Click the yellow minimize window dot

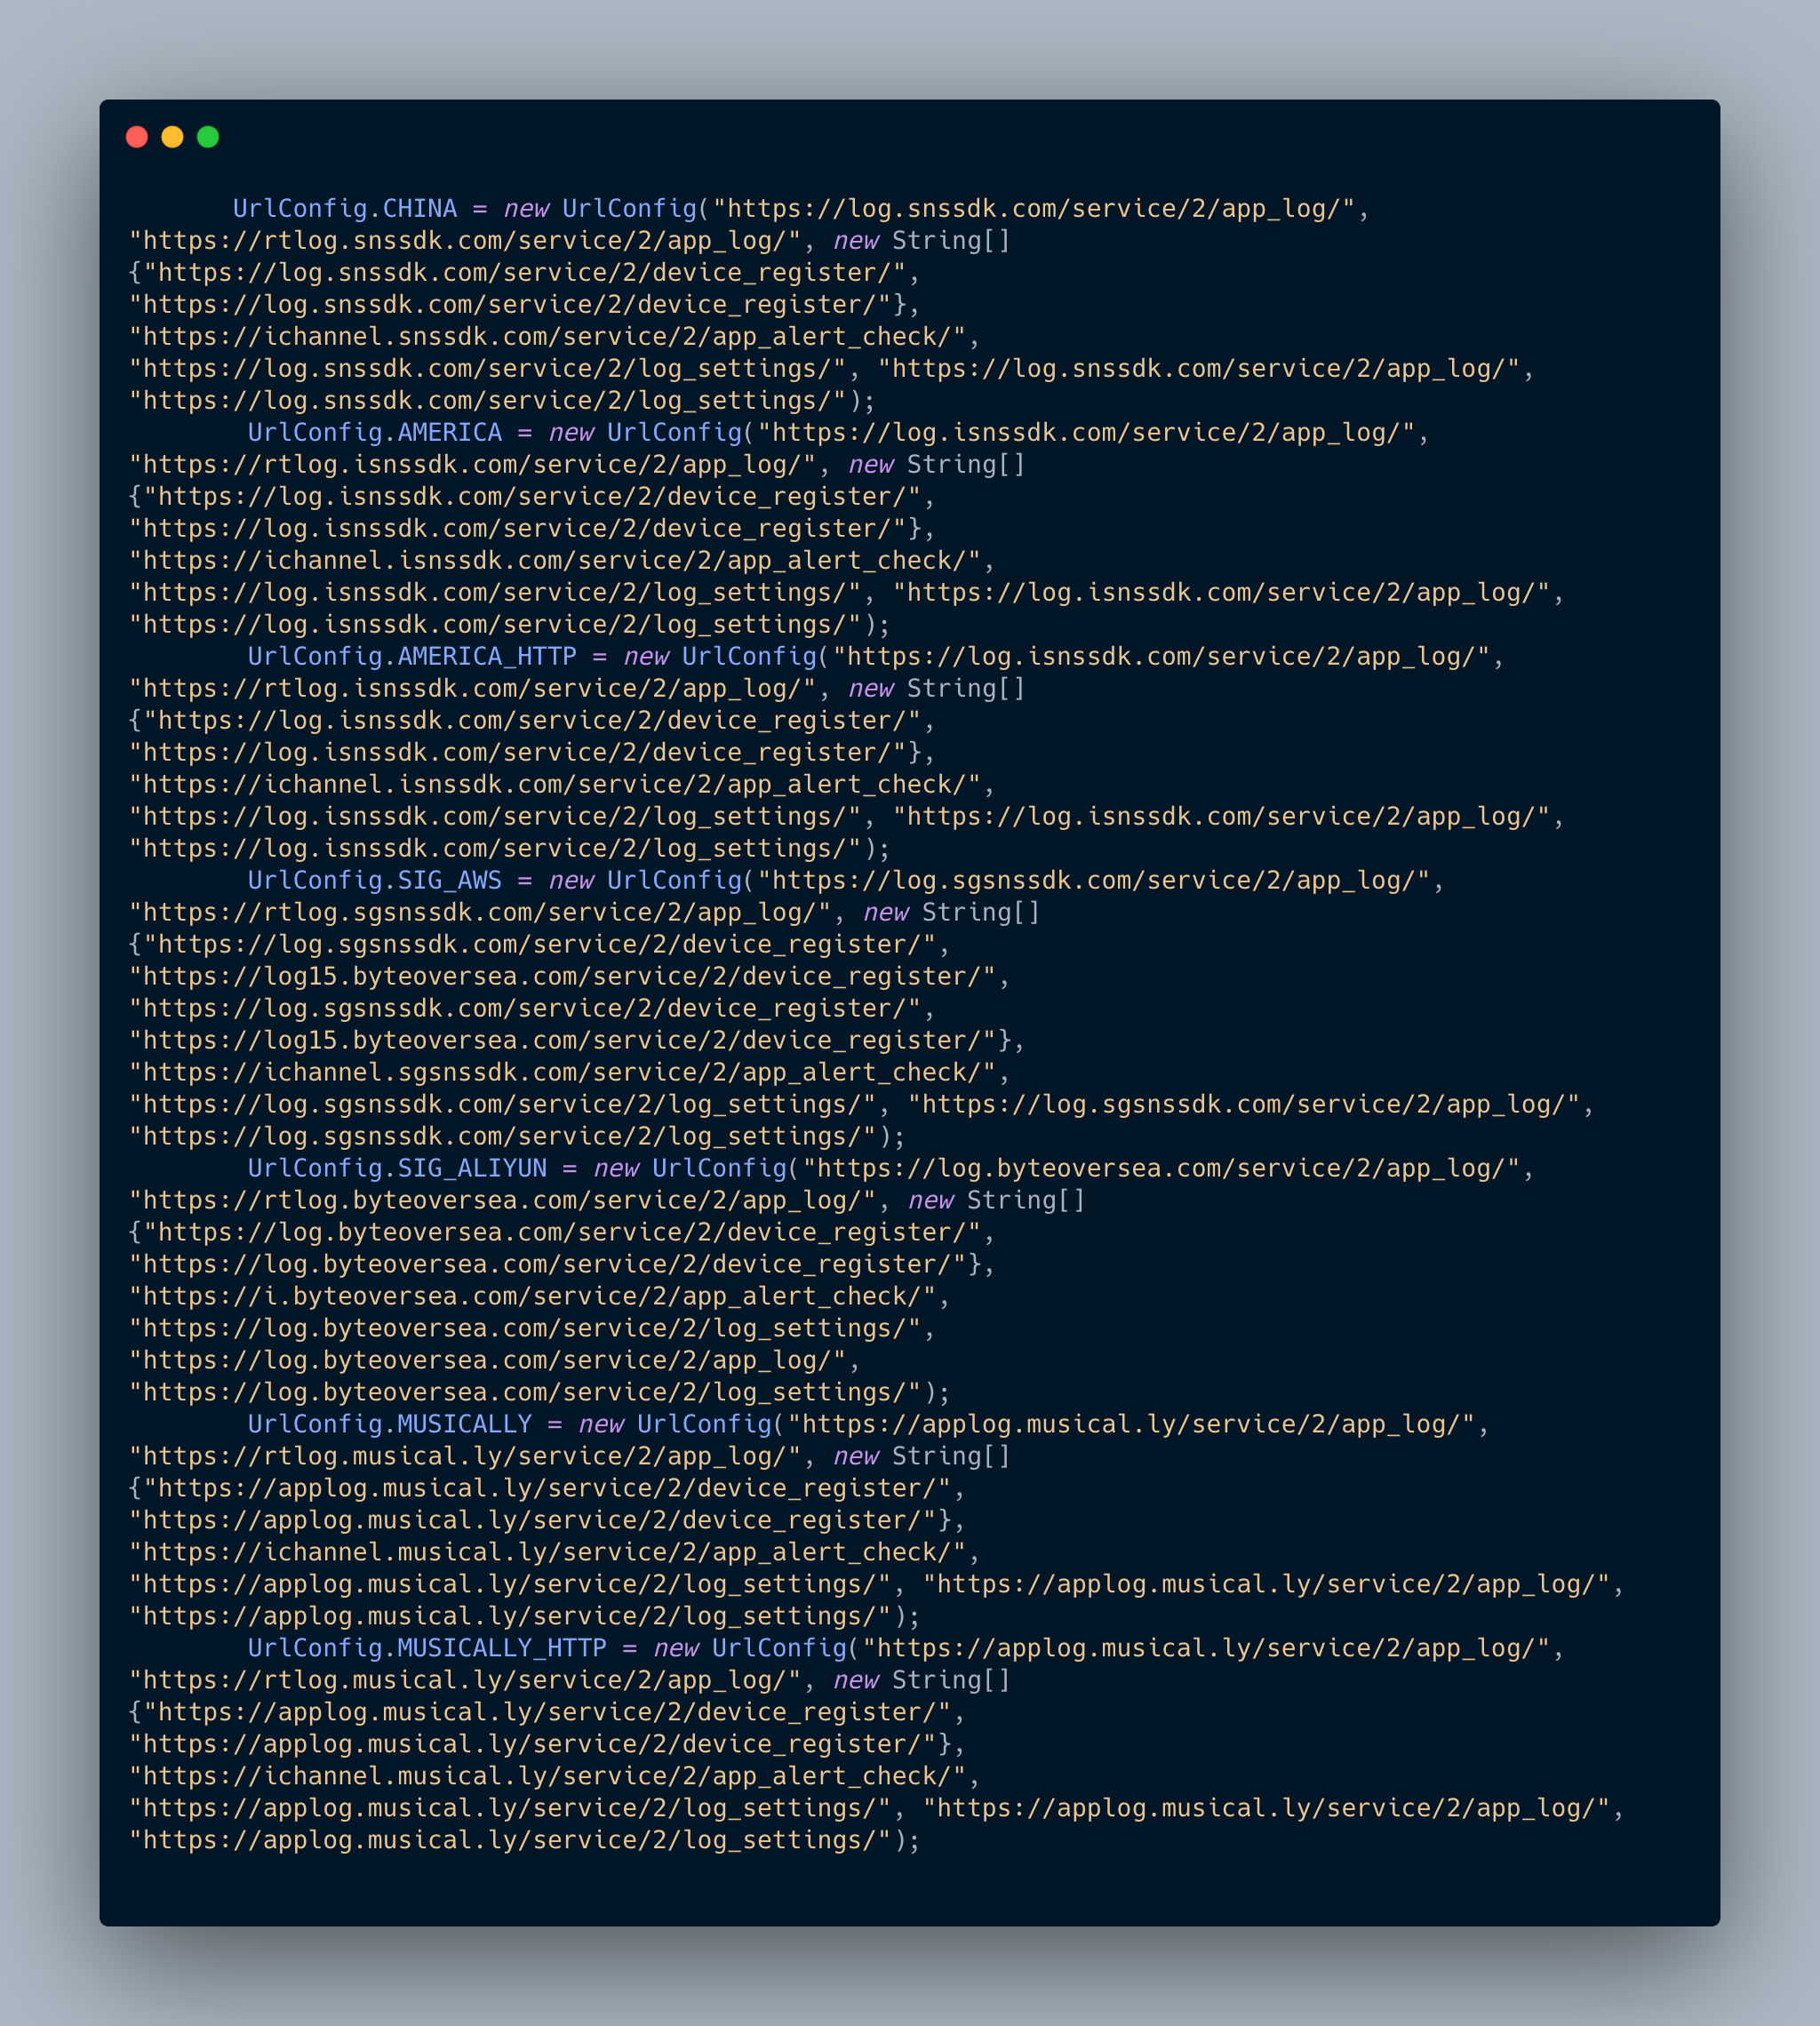click(172, 137)
